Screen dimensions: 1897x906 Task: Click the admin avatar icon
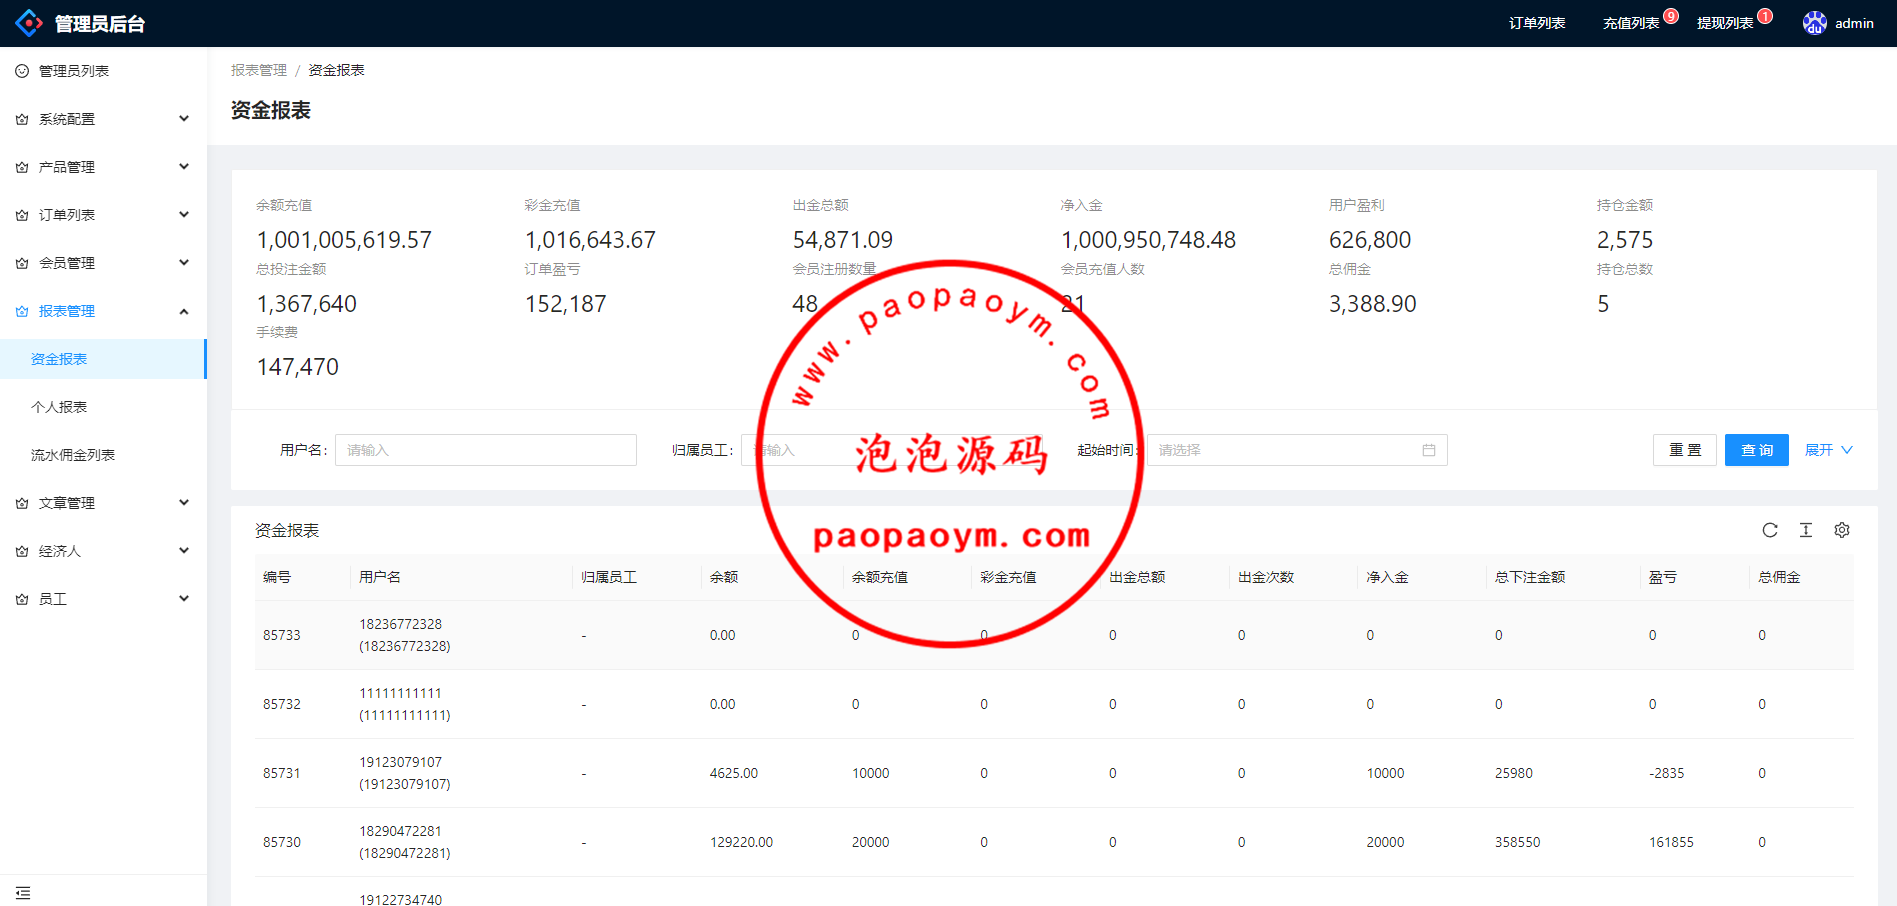pos(1814,23)
